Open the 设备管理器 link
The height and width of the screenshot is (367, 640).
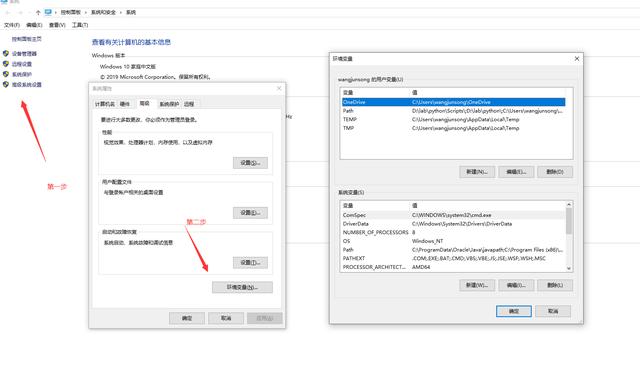[x=24, y=53]
